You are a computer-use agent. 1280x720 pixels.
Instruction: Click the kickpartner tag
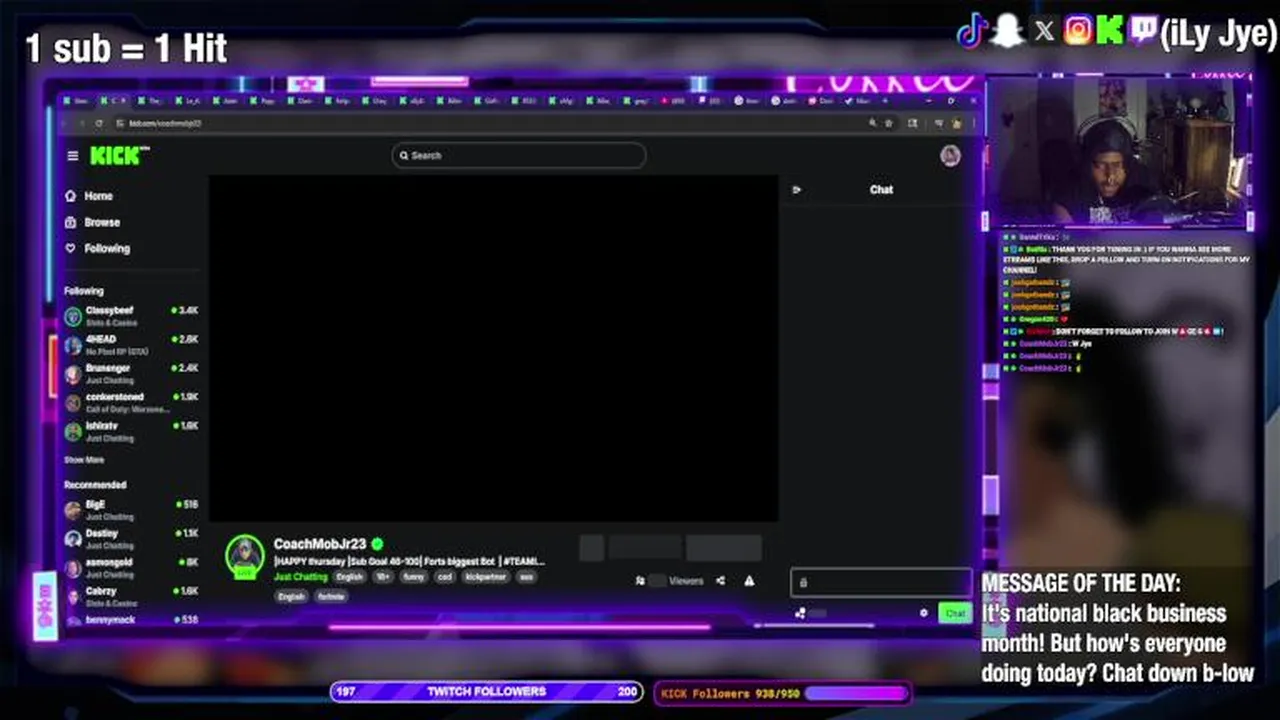(486, 577)
